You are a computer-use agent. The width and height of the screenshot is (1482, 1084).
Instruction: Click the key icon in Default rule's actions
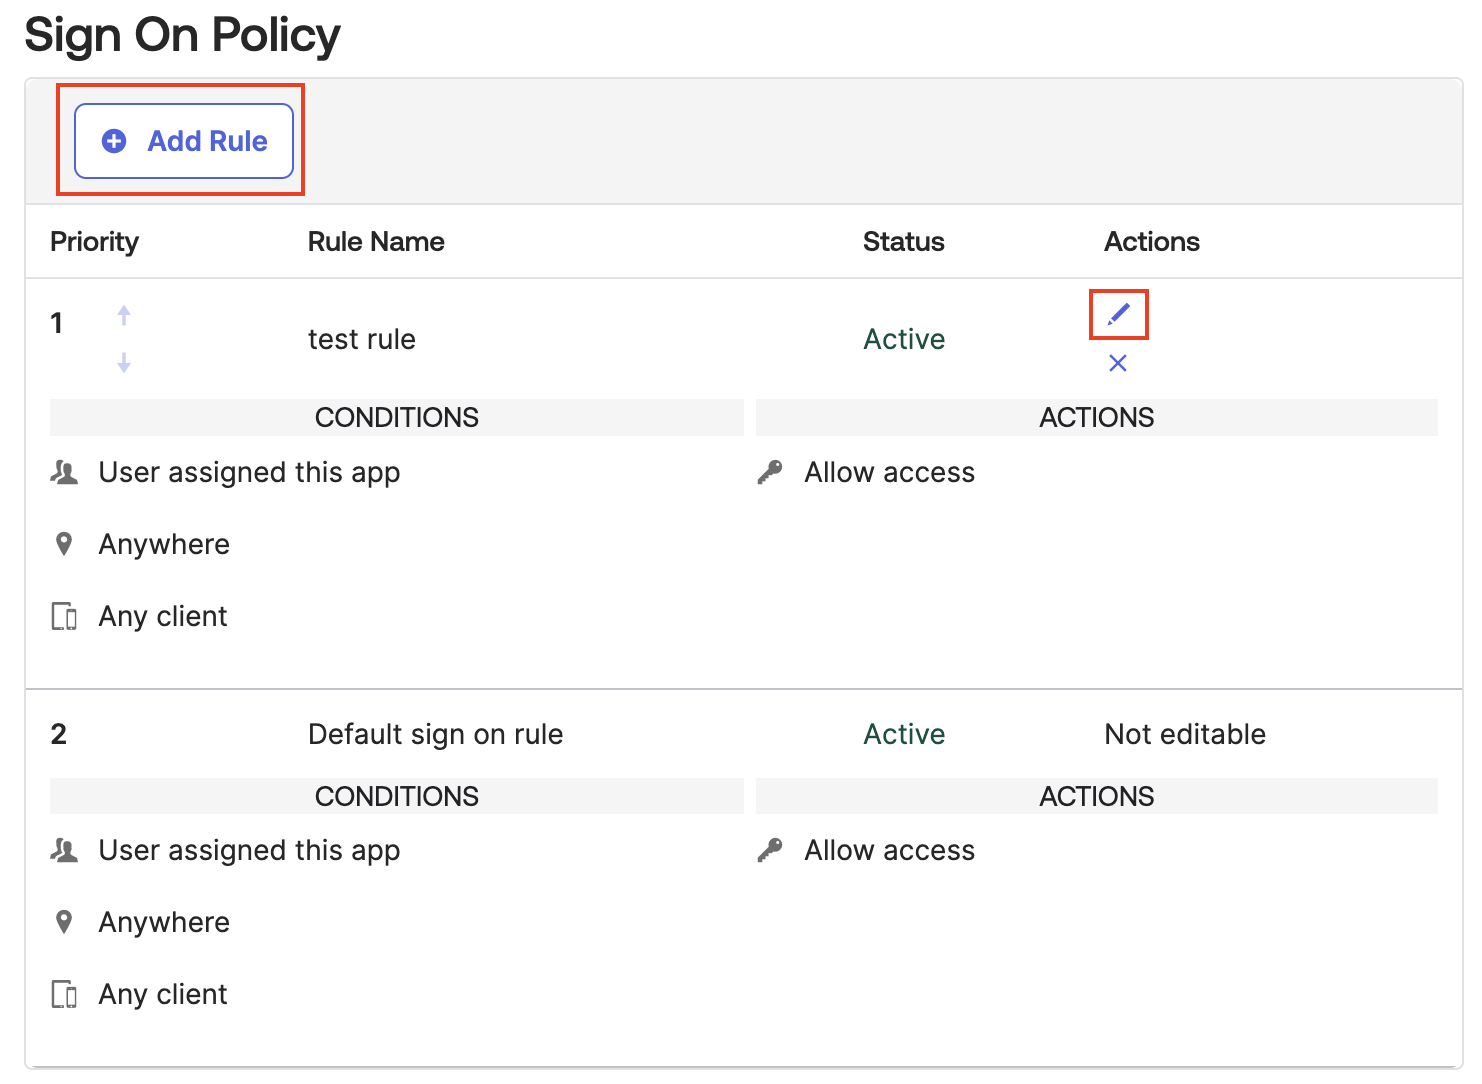pos(770,850)
